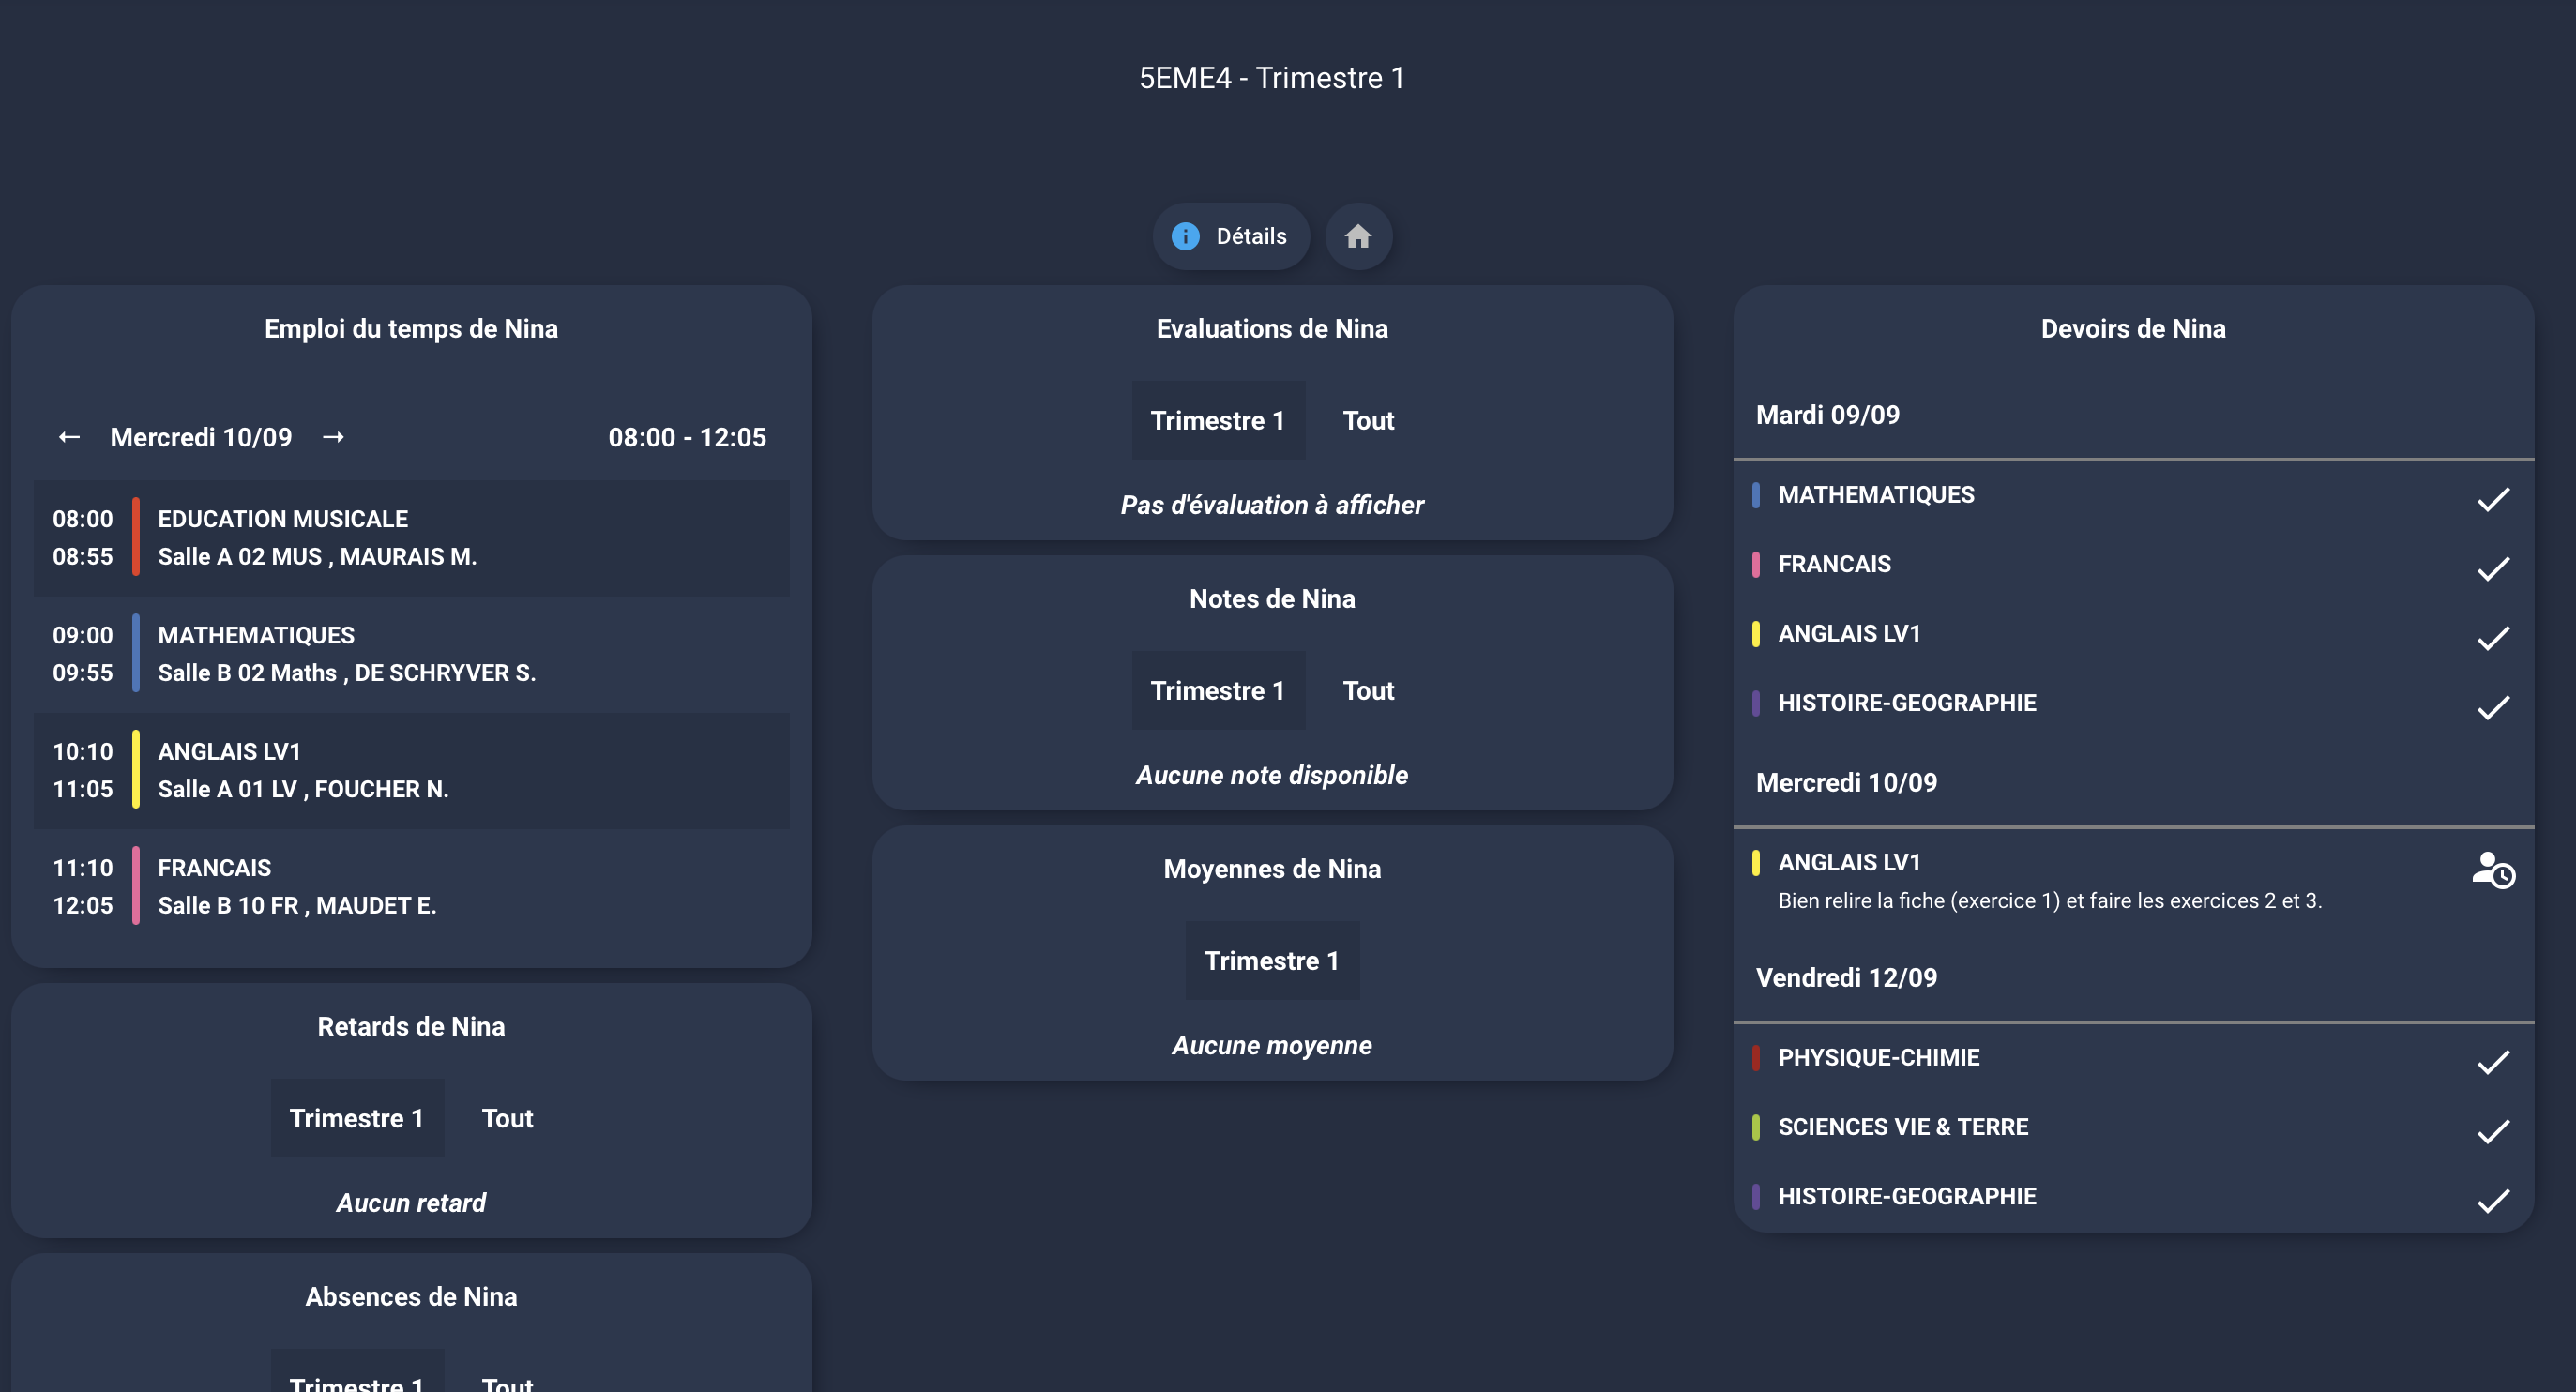2576x1392 pixels.
Task: Open the Détails info button
Action: click(1230, 236)
